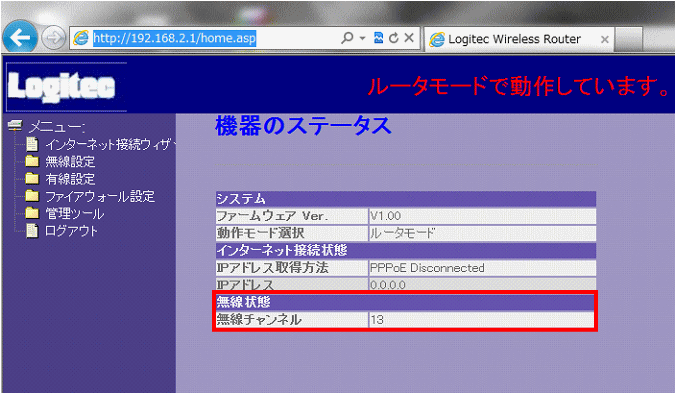Expand the address bar dropdown arrow
This screenshot has height=393, width=675.
(x=362, y=38)
